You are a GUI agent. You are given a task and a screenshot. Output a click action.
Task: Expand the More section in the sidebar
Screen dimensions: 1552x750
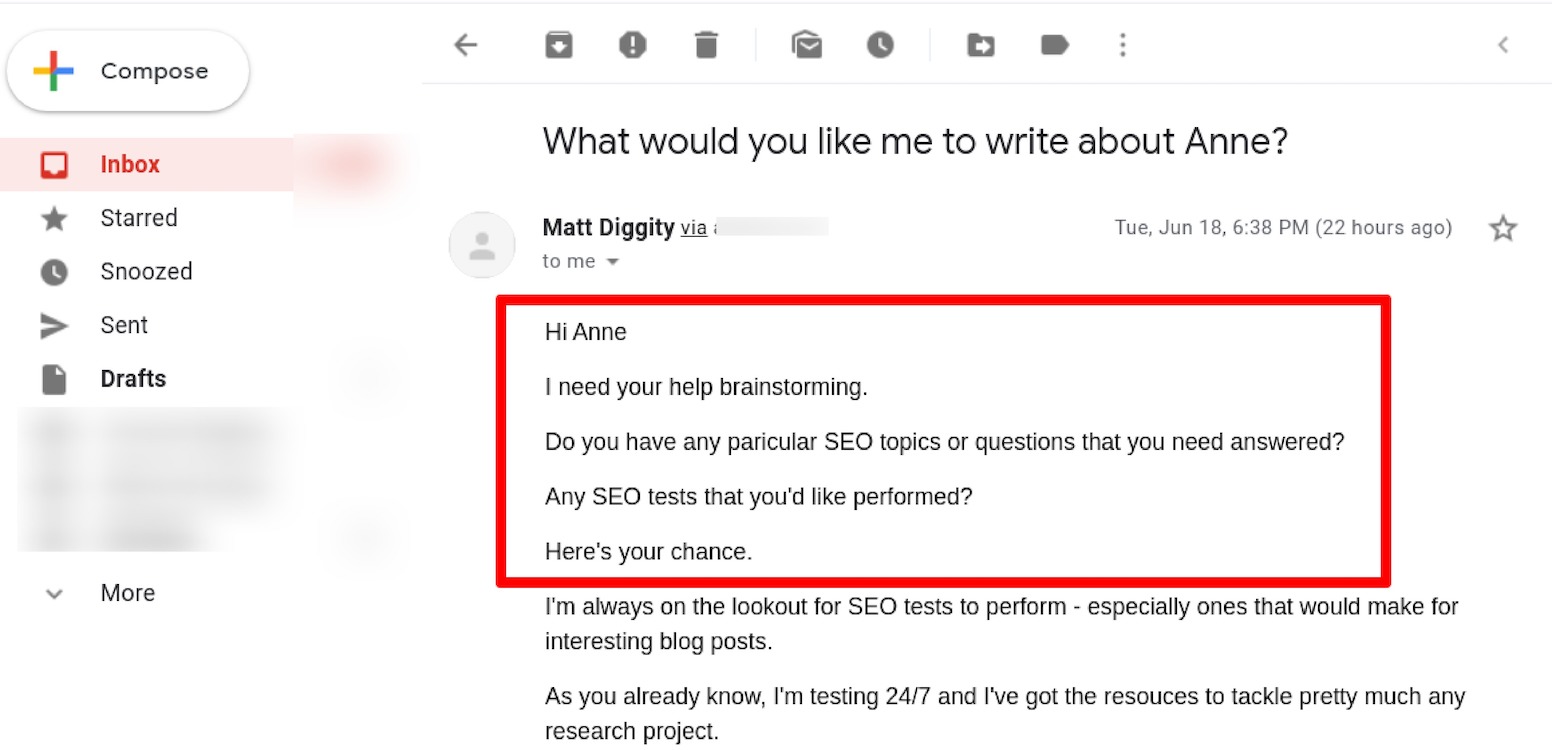pyautogui.click(x=127, y=592)
